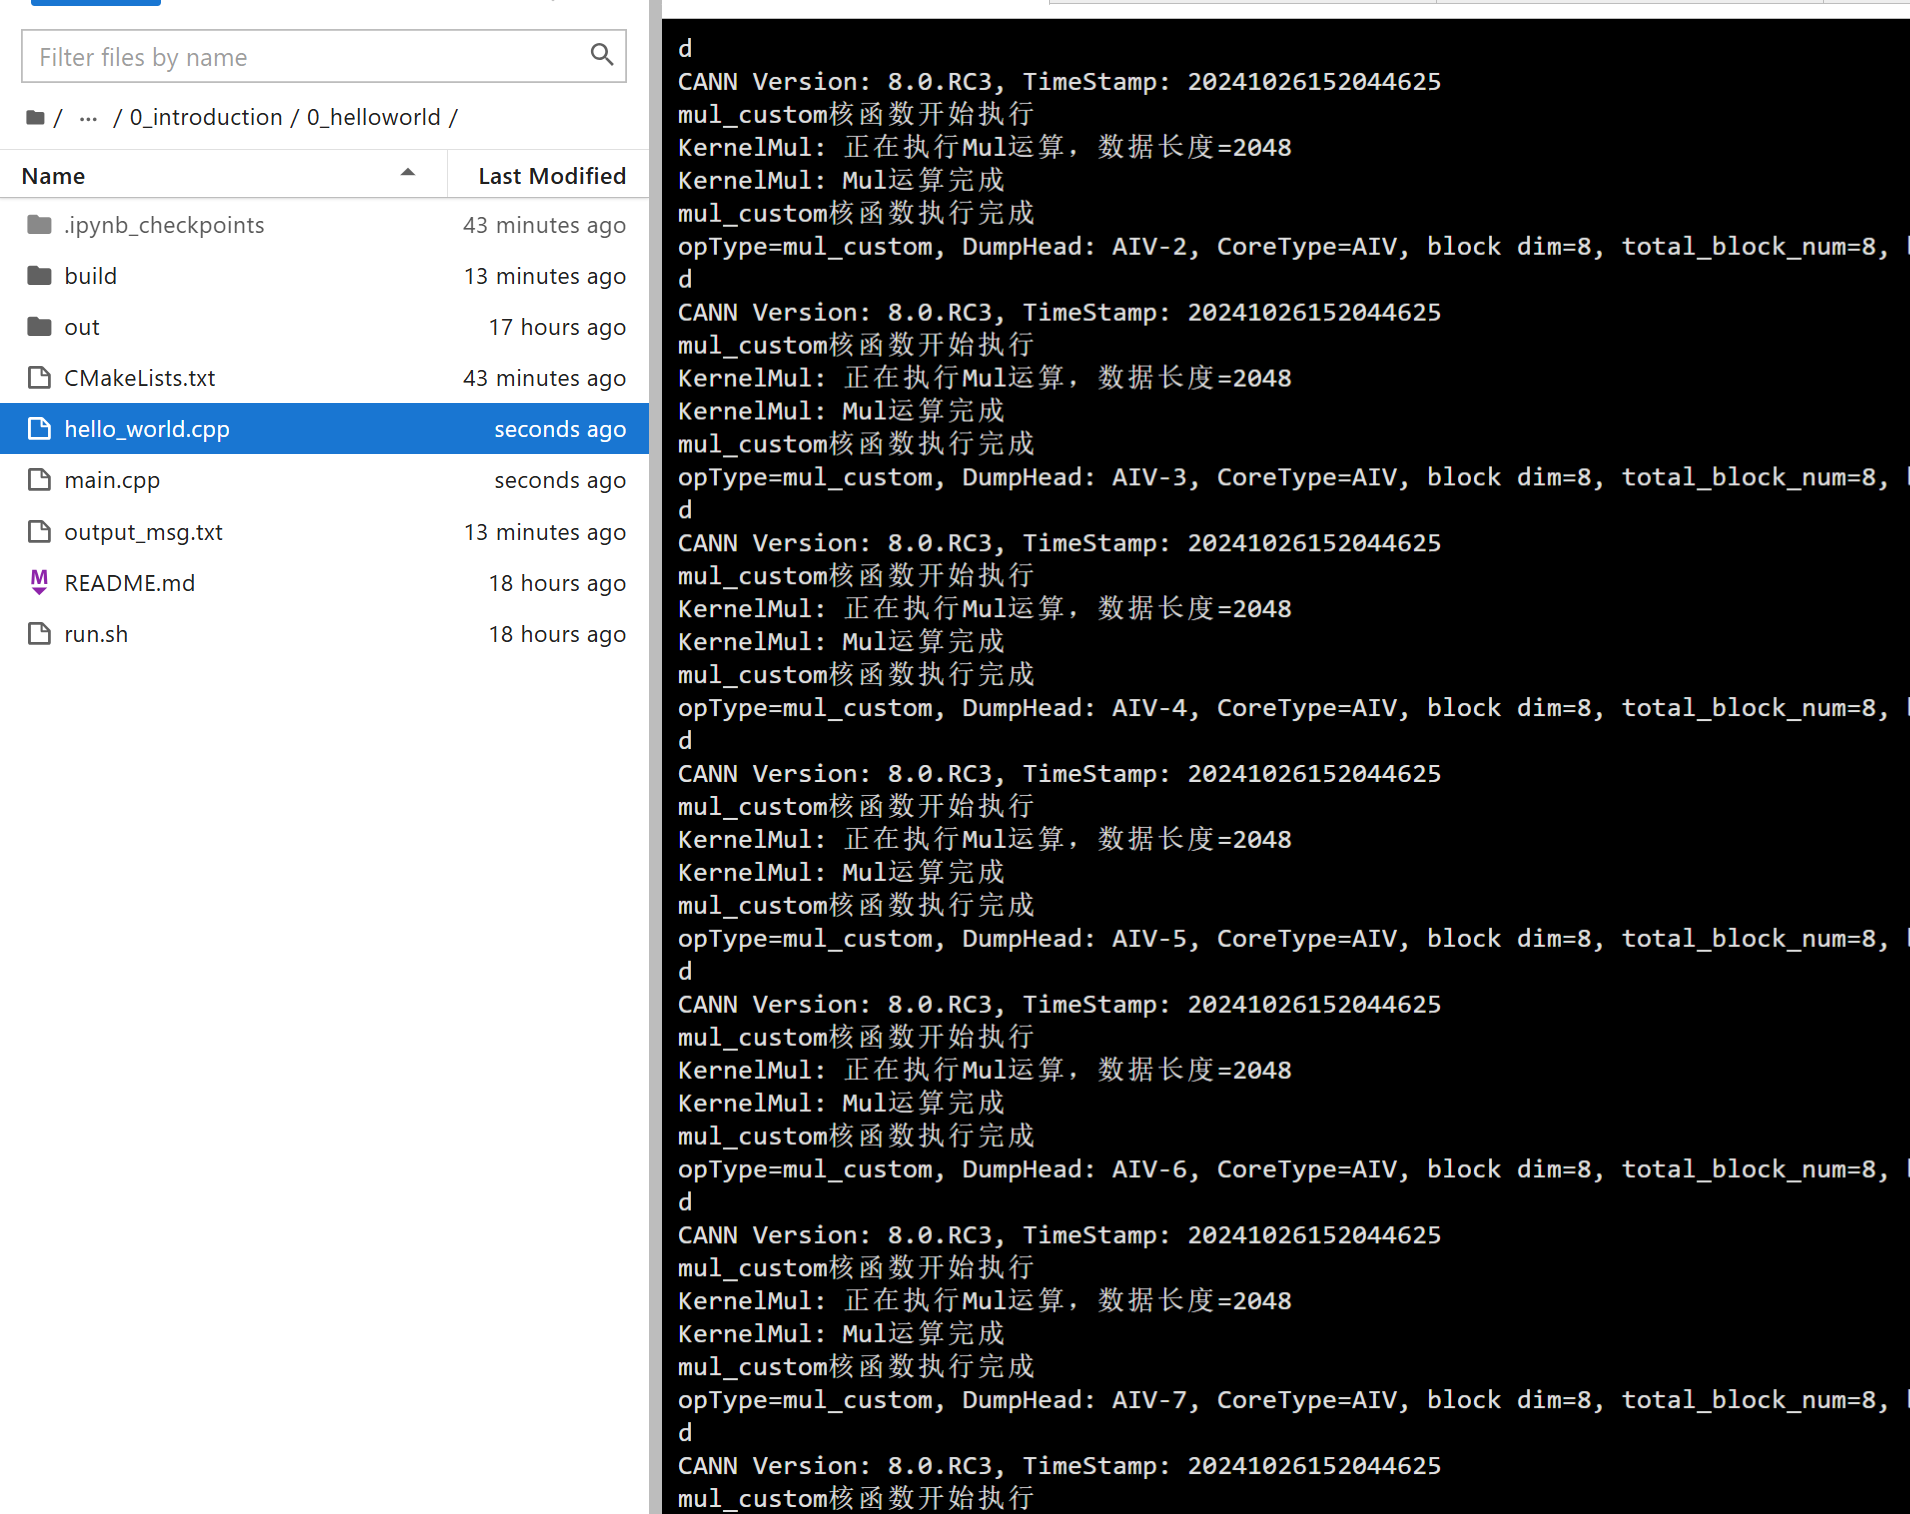Expand the breadcrumb ellipsis

click(88, 118)
